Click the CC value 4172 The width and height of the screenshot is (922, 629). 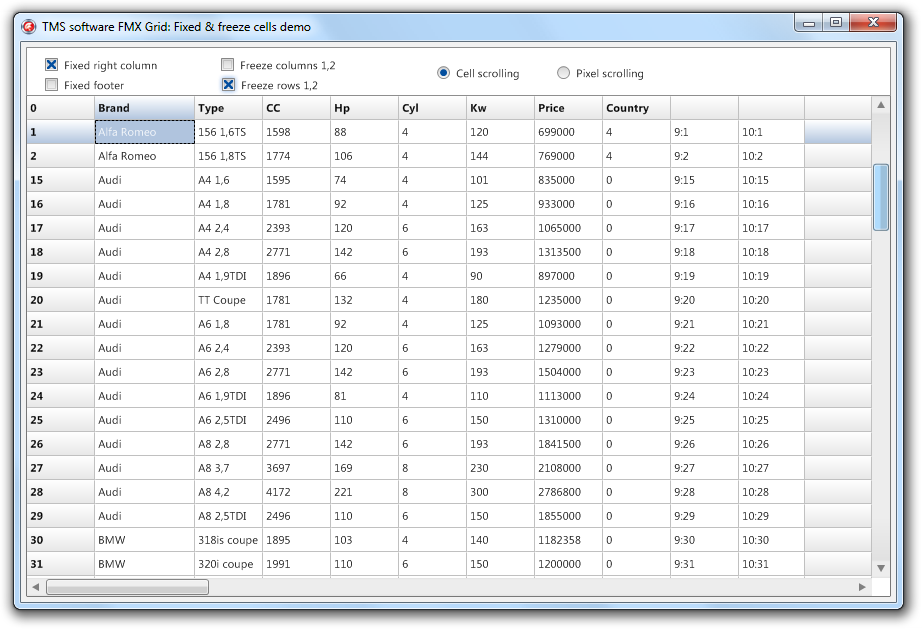tap(296, 492)
